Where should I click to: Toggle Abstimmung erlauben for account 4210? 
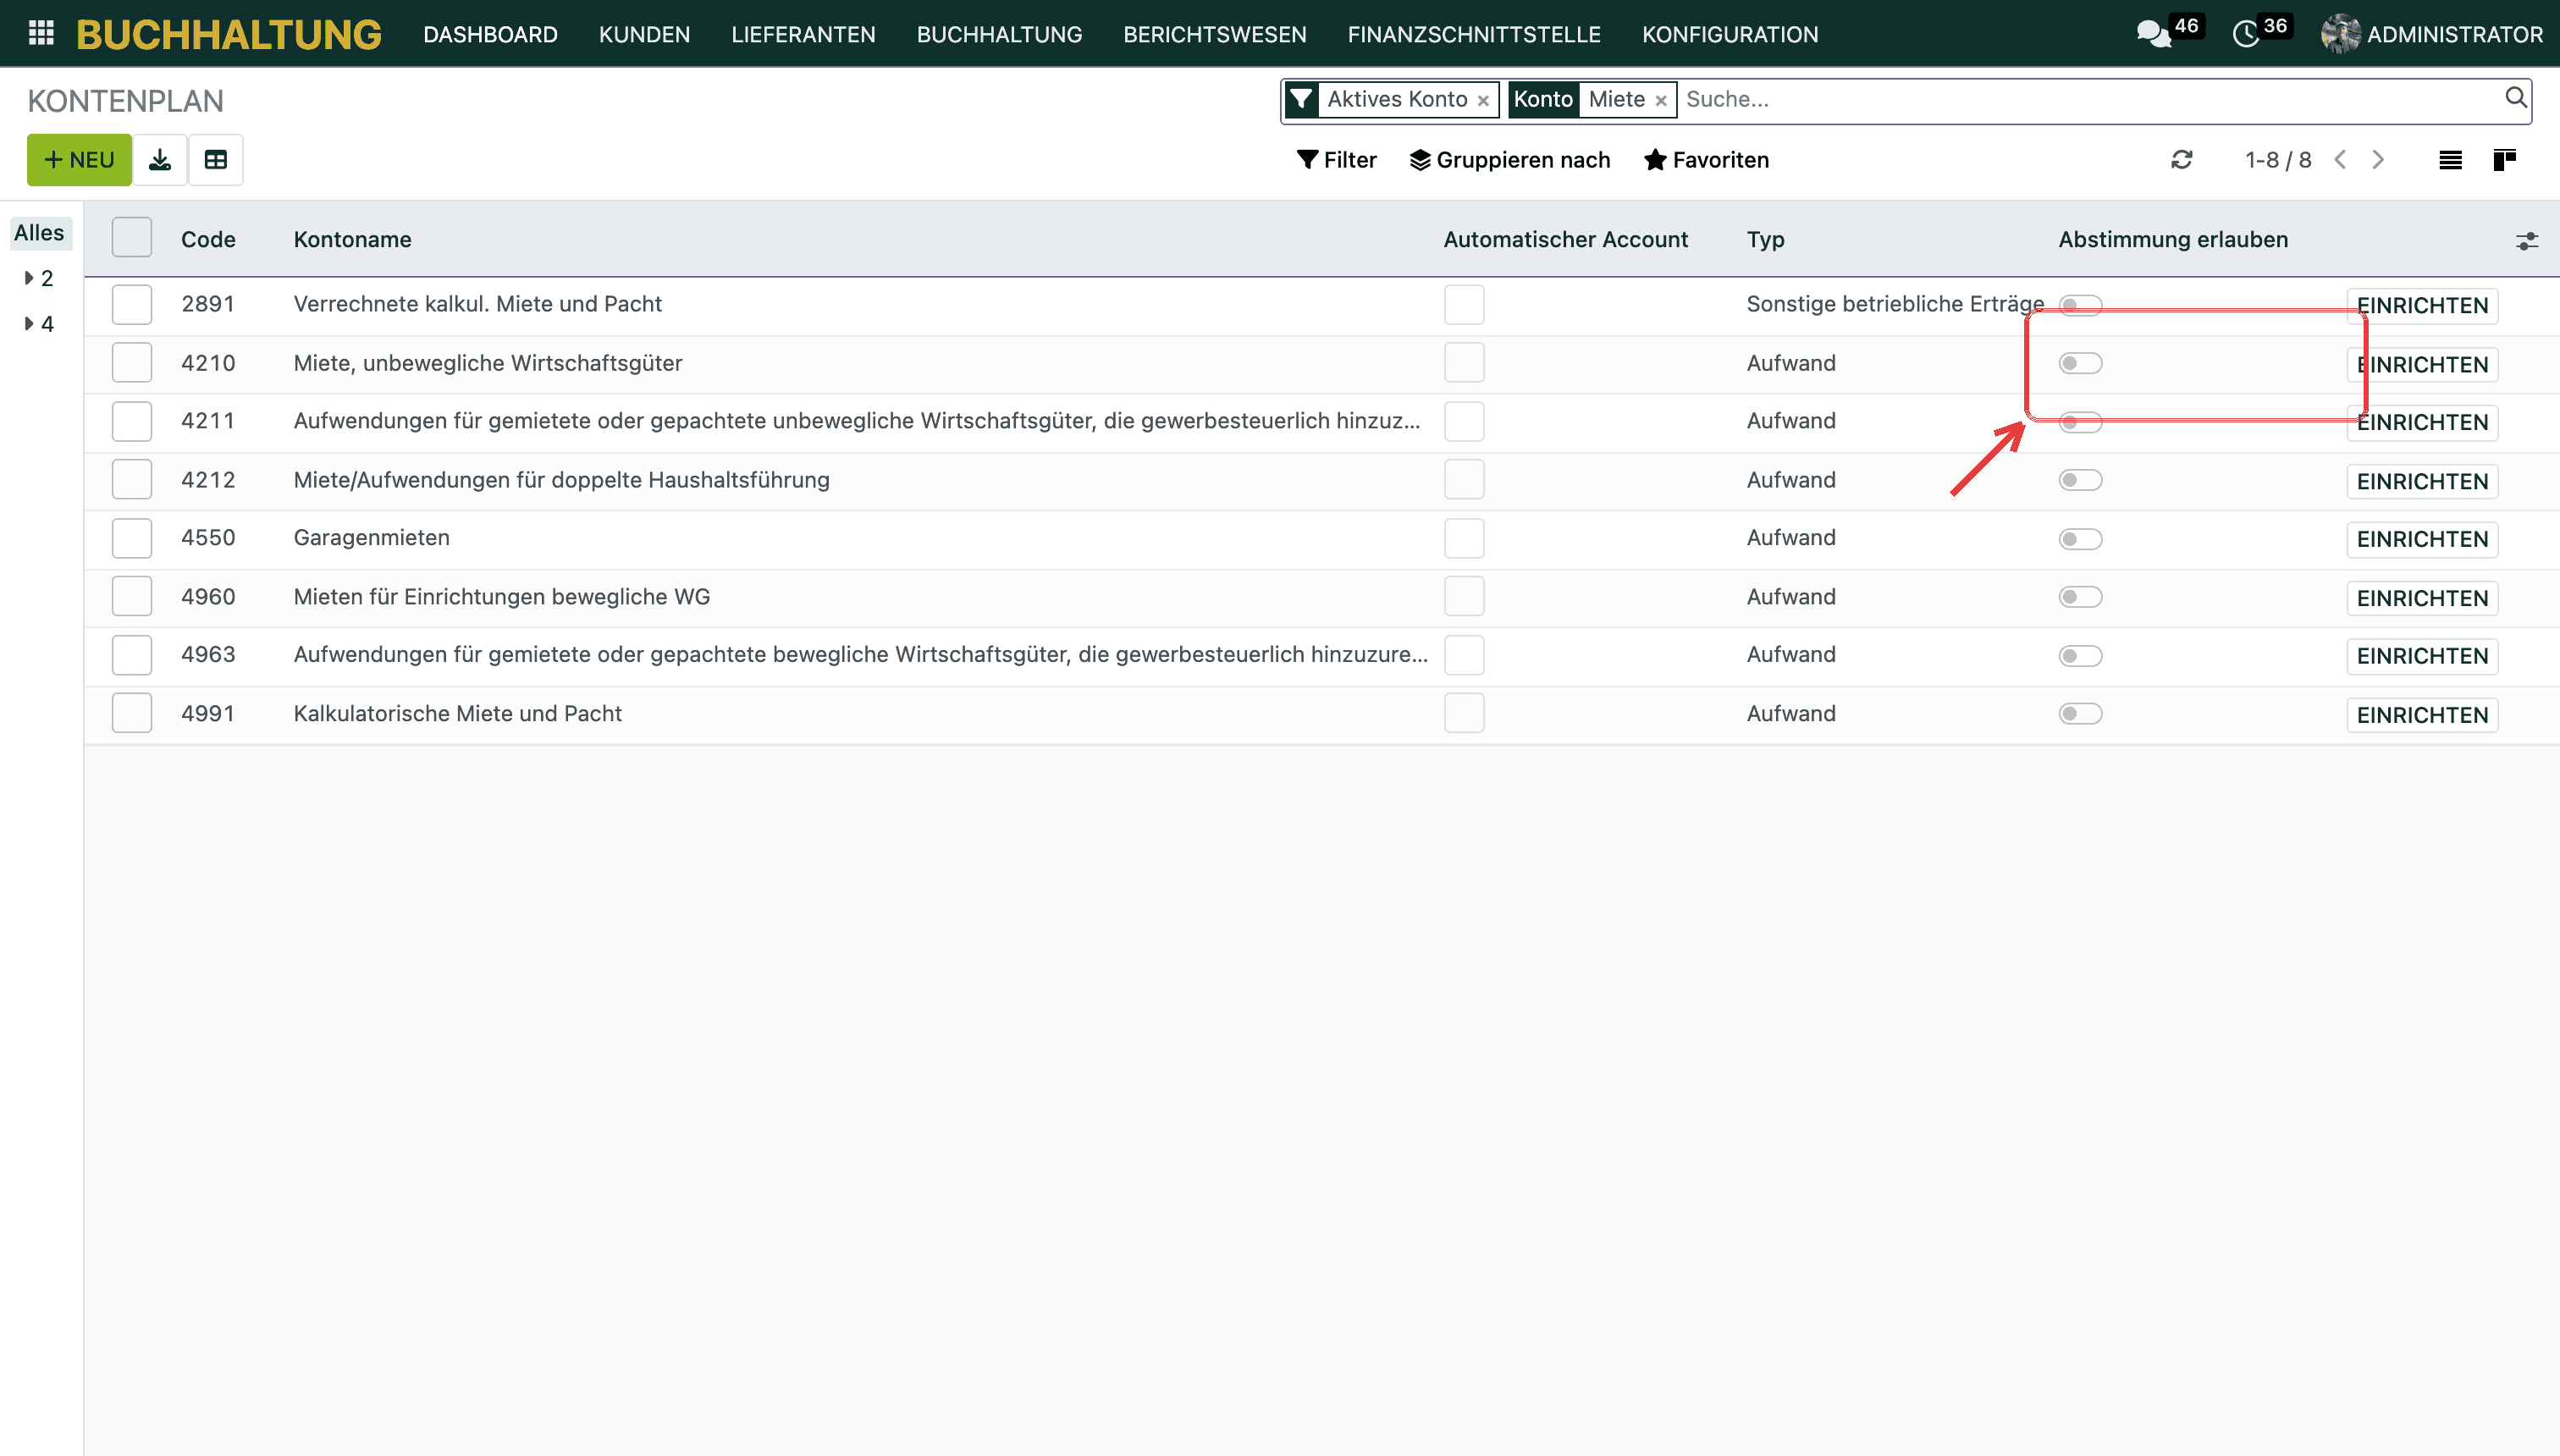tap(2080, 363)
